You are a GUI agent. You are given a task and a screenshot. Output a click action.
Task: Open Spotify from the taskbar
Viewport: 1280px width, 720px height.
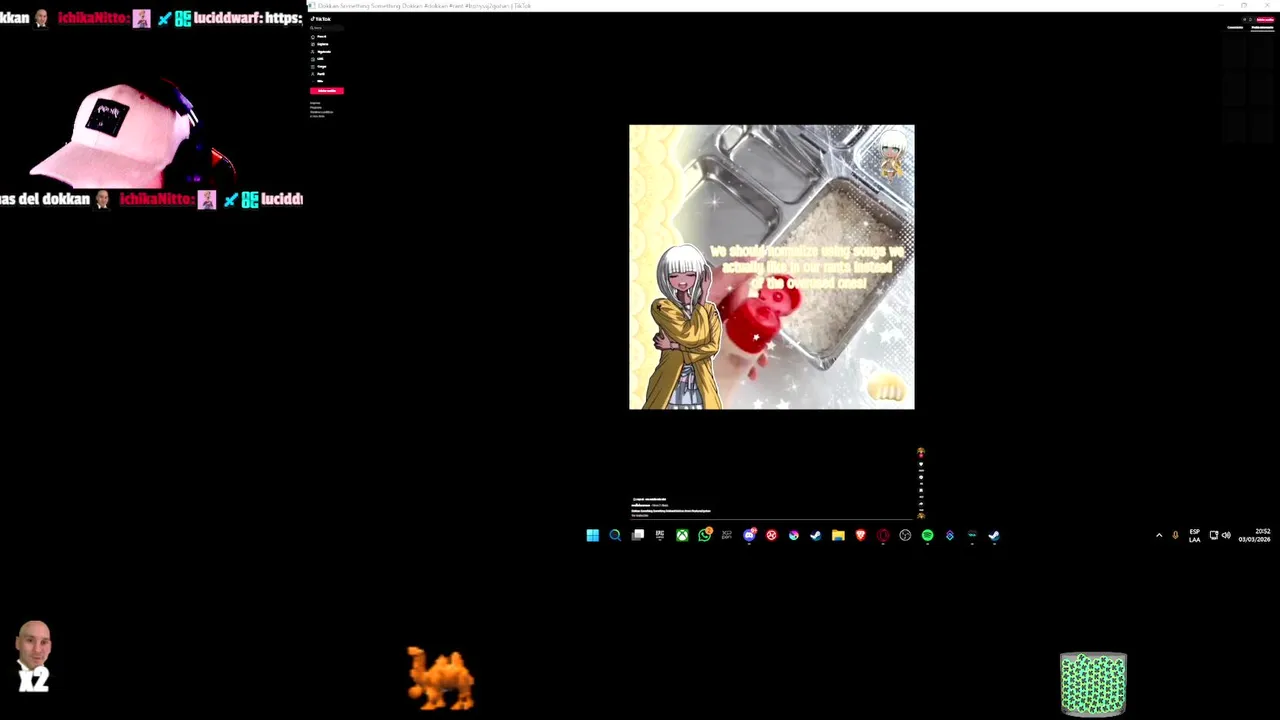click(x=927, y=536)
